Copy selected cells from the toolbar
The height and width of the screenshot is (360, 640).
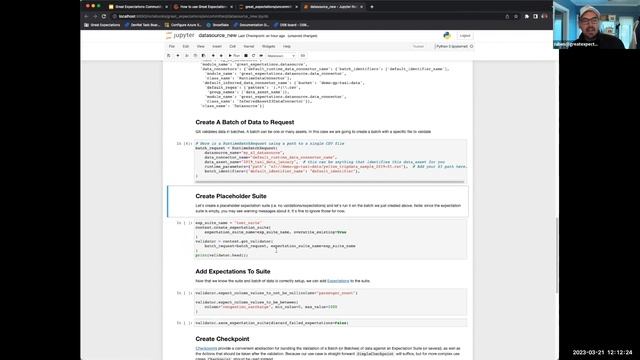(195, 56)
